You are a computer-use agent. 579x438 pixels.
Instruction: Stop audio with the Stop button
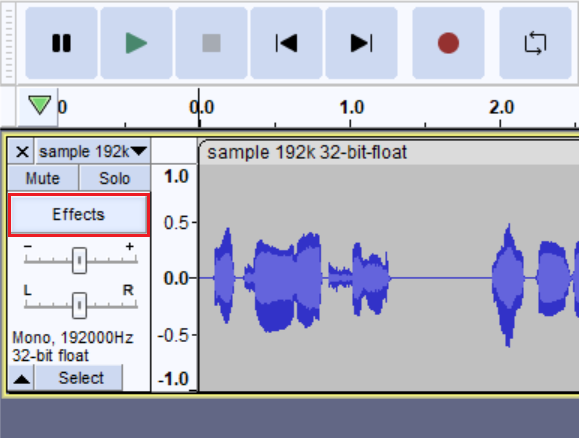pyautogui.click(x=212, y=43)
